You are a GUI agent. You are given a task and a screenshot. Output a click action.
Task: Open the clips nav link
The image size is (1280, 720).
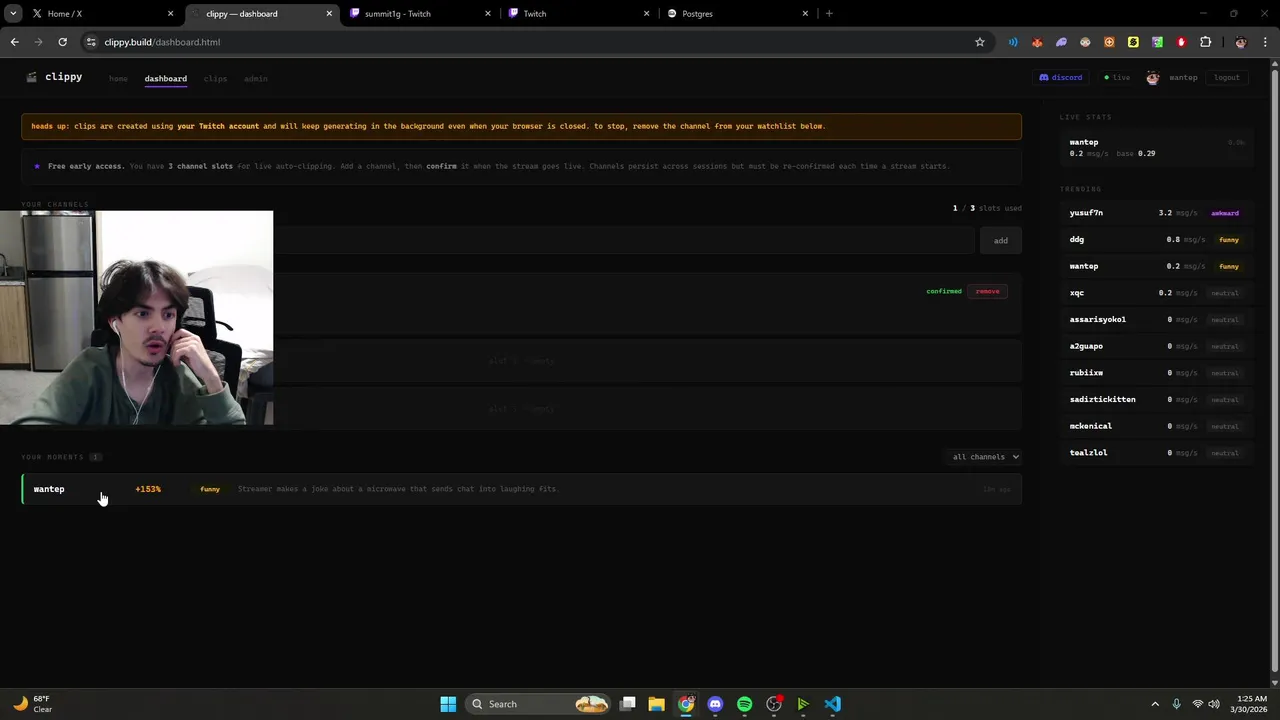coord(215,79)
